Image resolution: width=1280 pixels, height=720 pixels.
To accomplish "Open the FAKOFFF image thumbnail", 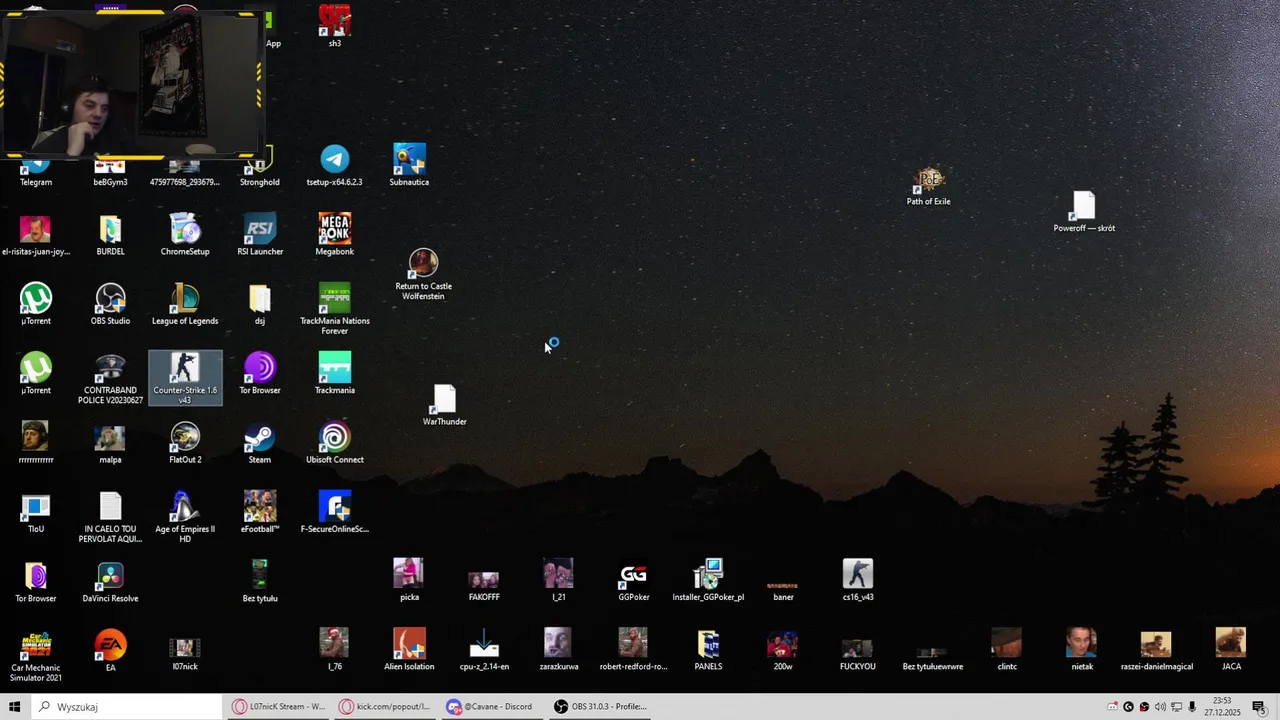I will (484, 586).
